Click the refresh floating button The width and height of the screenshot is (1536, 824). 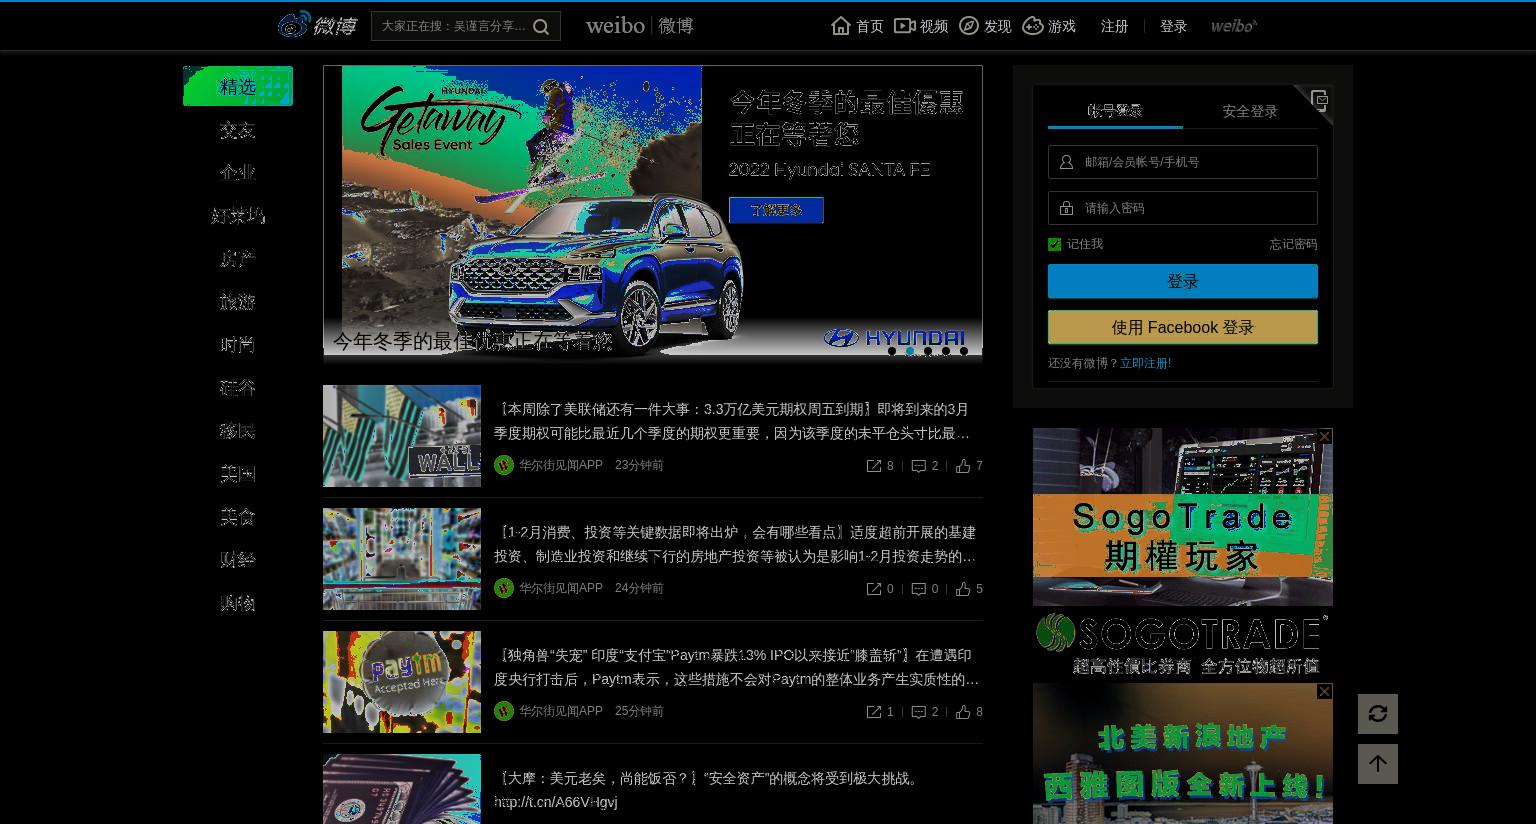[x=1378, y=714]
